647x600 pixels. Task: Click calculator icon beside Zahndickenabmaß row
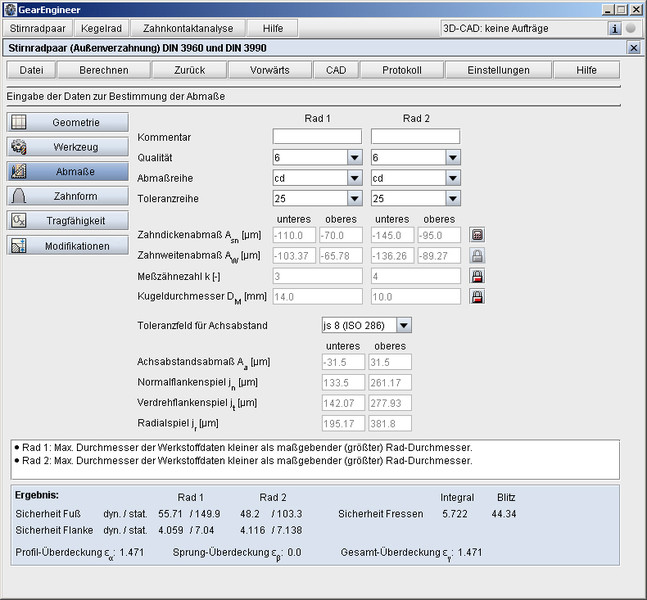click(477, 236)
